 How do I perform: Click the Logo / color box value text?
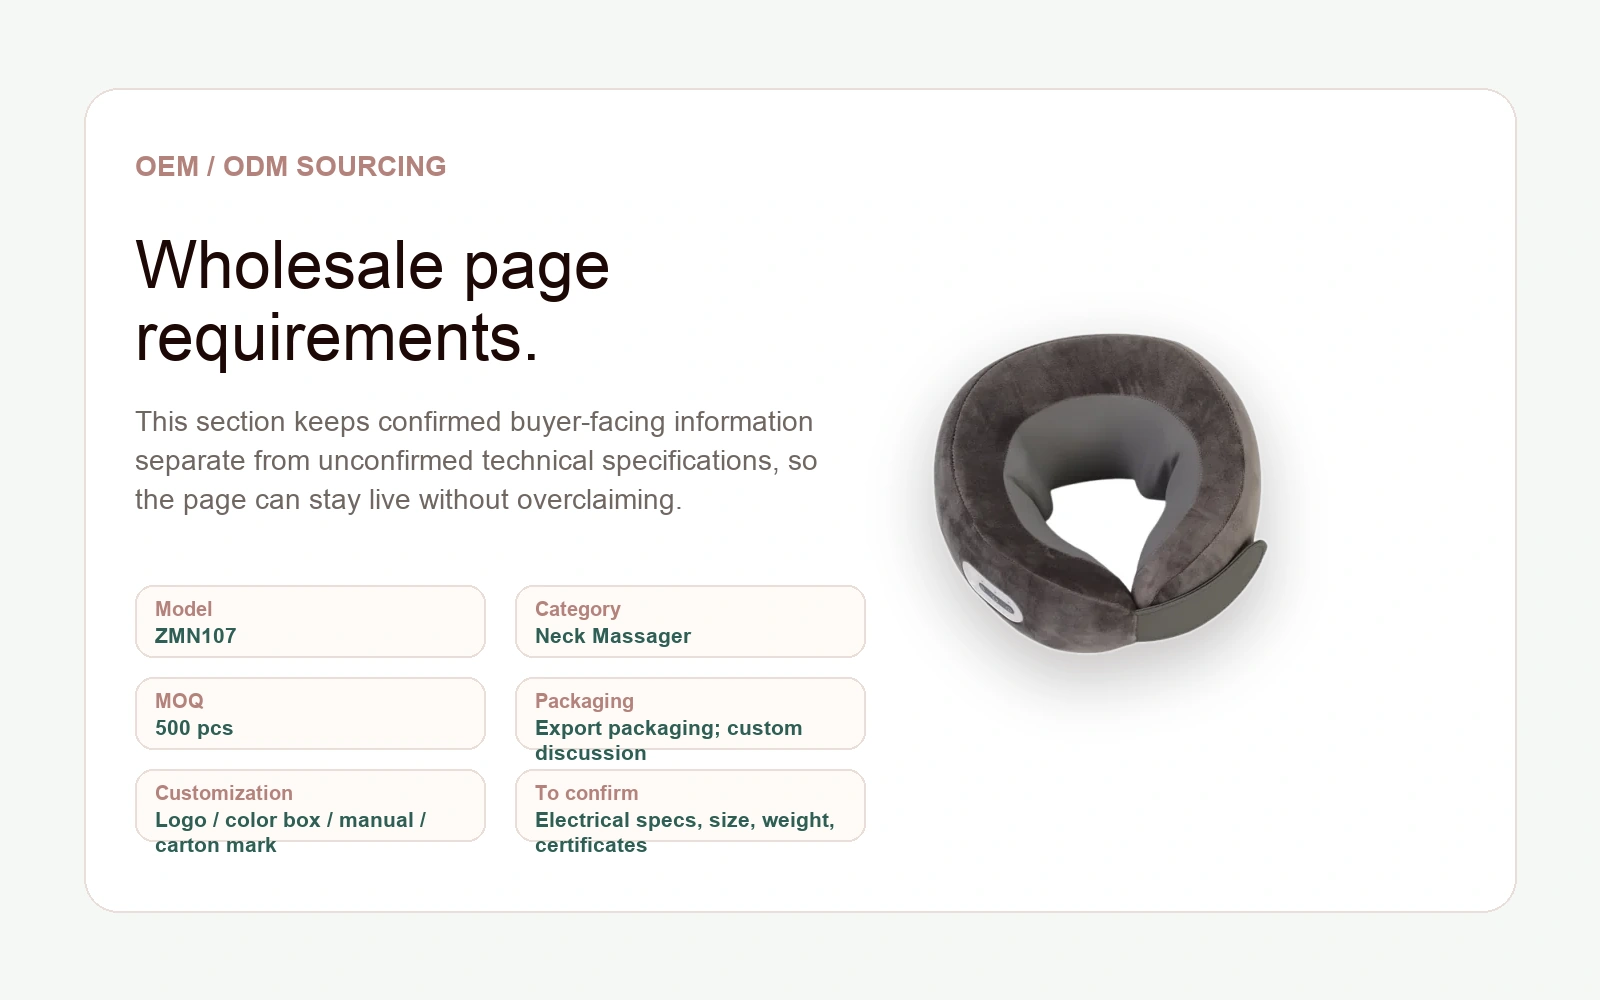(x=290, y=832)
